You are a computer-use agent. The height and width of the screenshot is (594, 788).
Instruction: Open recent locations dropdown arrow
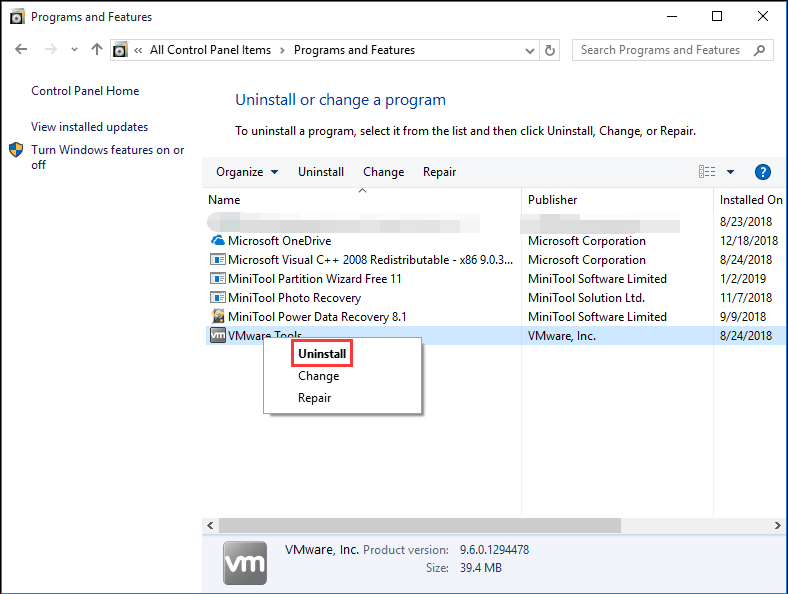coord(74,50)
